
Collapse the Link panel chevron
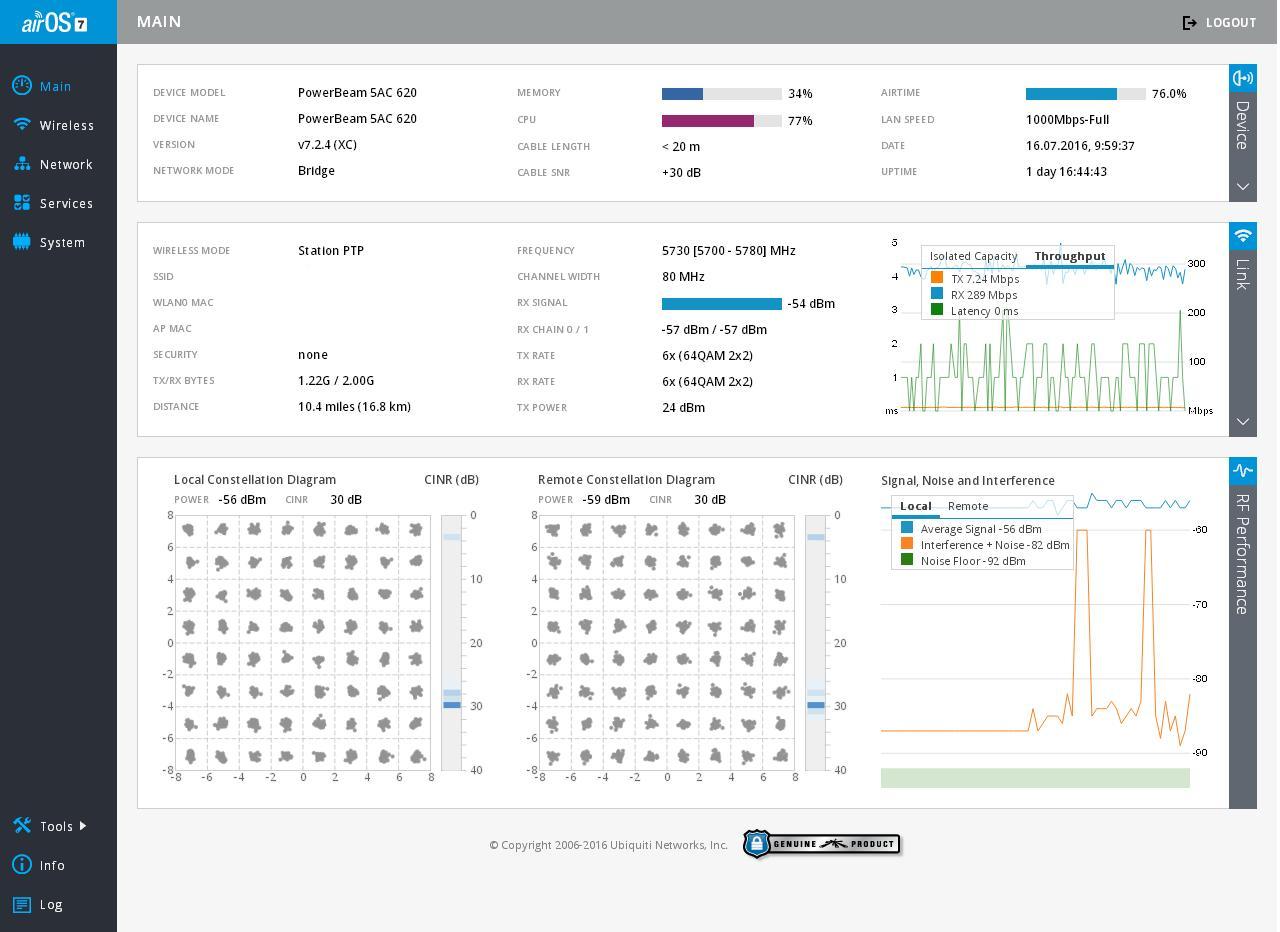pos(1243,422)
